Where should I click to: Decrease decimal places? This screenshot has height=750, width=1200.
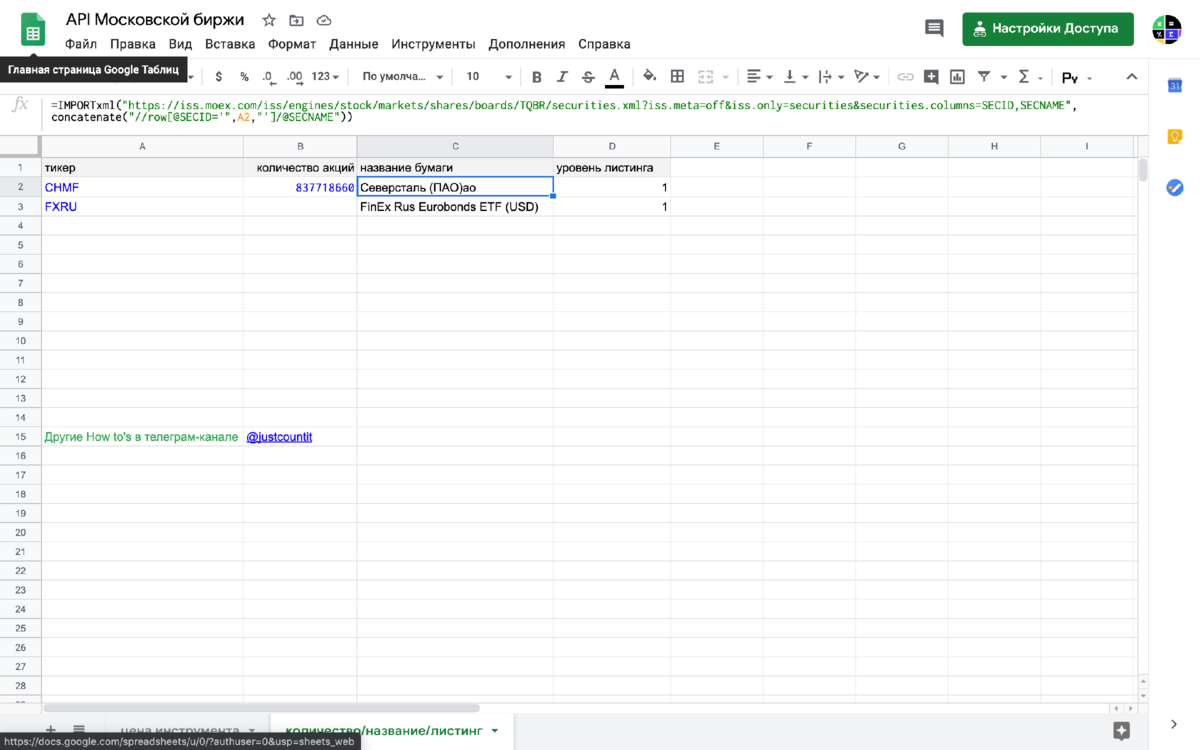tap(269, 77)
